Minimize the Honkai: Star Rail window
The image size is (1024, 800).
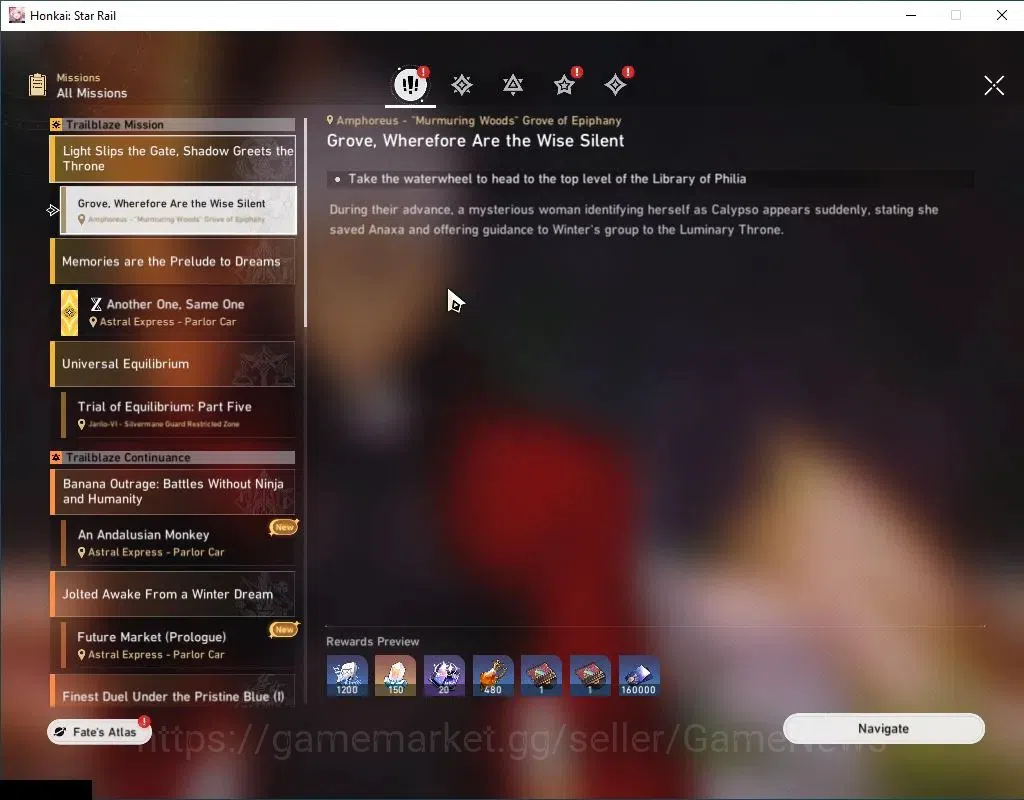point(911,15)
